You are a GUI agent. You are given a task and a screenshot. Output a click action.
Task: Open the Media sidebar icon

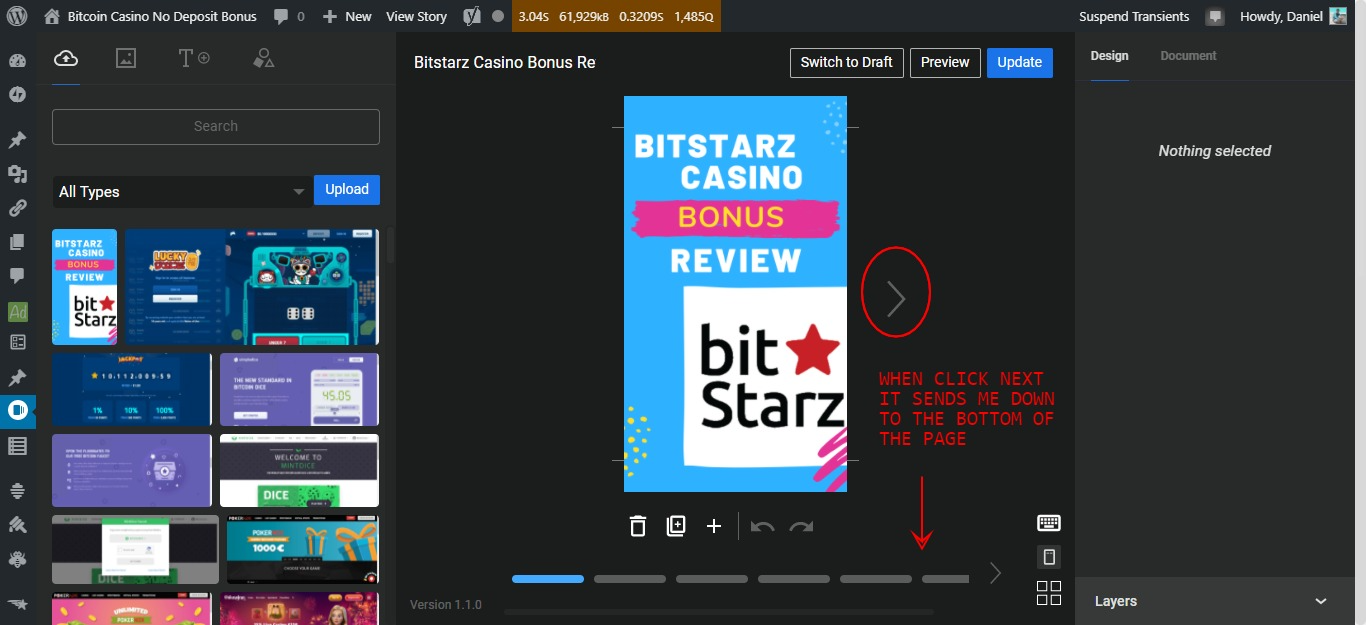pos(17,174)
